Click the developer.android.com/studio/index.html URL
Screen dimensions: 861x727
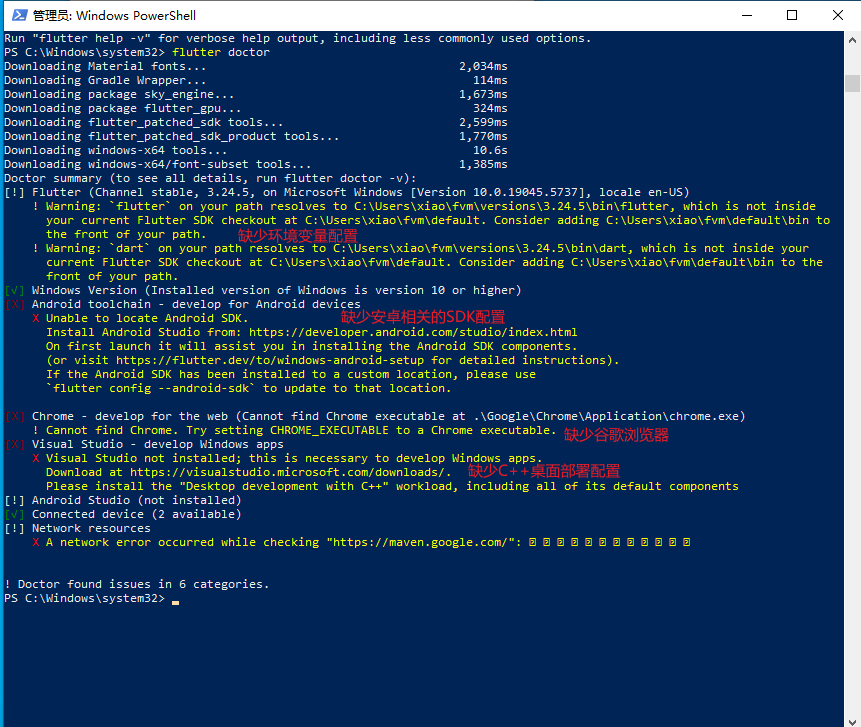click(x=413, y=332)
